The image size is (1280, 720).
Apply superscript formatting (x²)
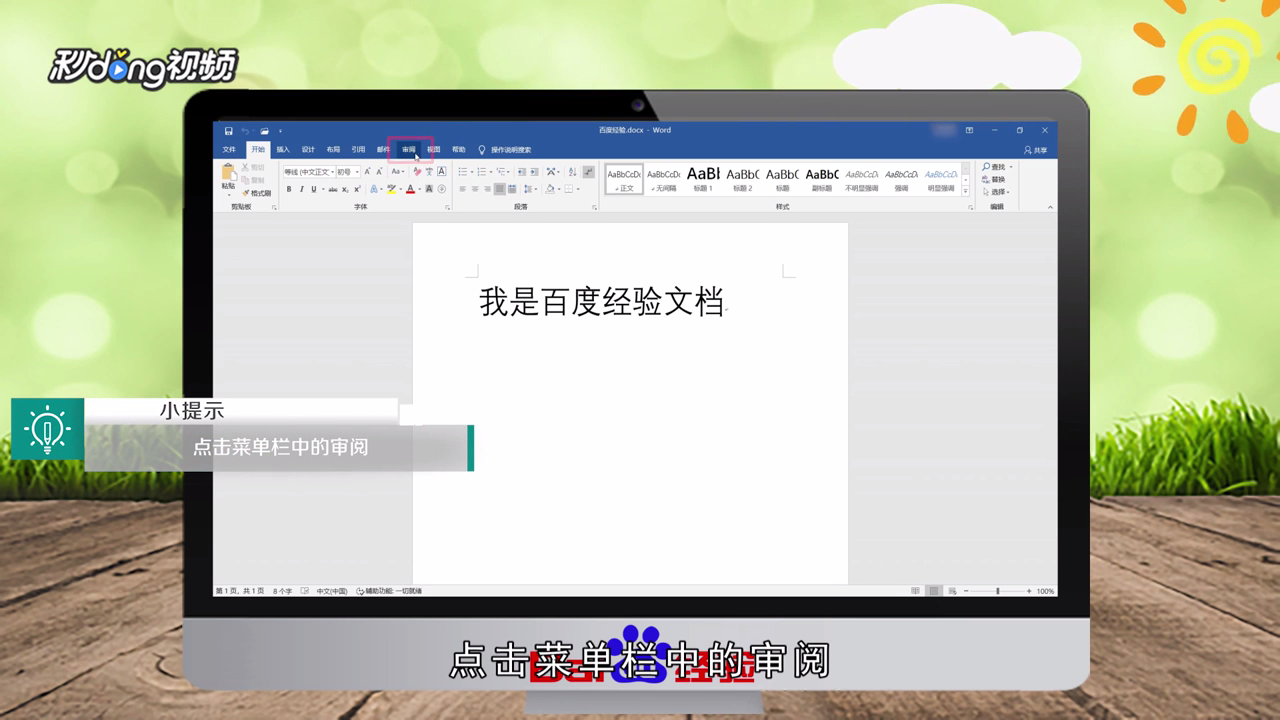[x=357, y=189]
